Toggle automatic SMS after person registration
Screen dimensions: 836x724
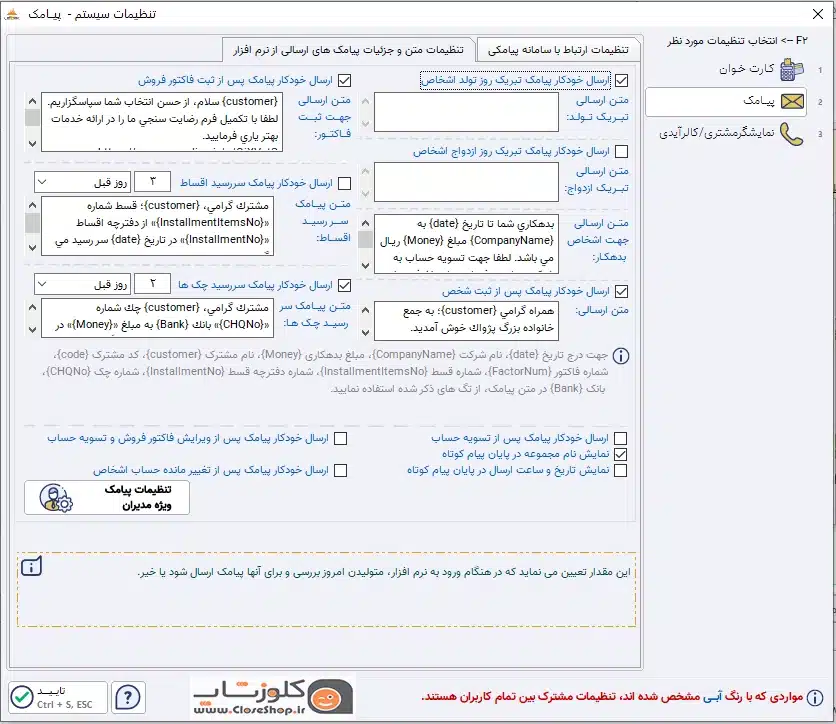621,291
